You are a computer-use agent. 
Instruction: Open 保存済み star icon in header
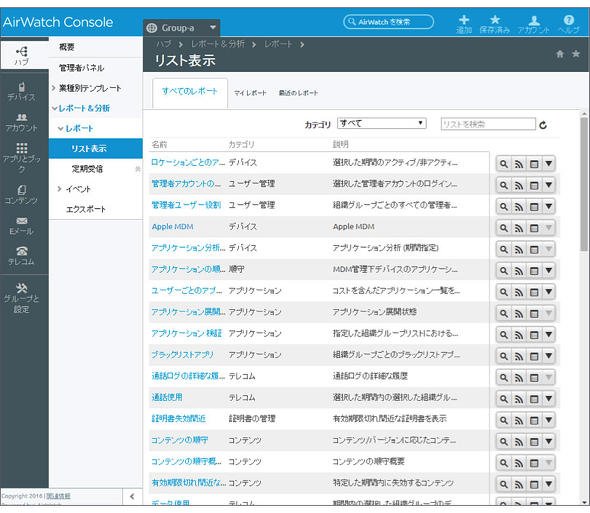pyautogui.click(x=494, y=24)
